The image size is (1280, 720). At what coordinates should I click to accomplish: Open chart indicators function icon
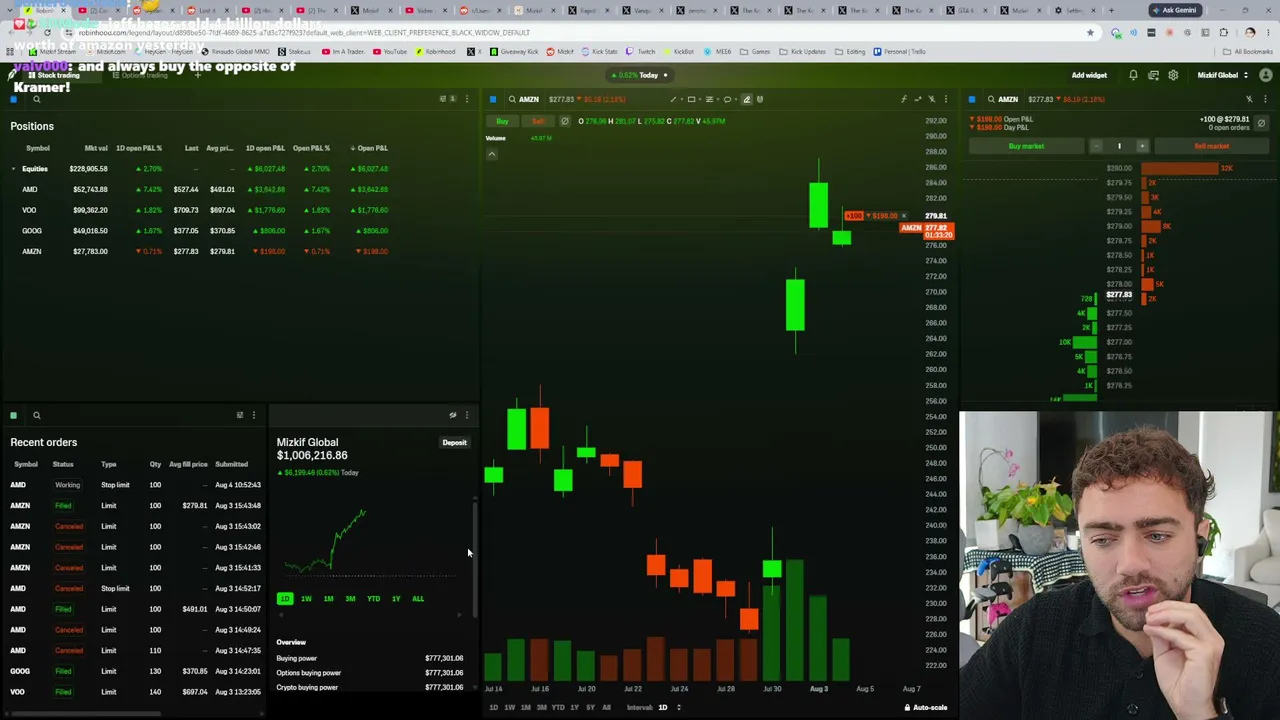point(904,99)
